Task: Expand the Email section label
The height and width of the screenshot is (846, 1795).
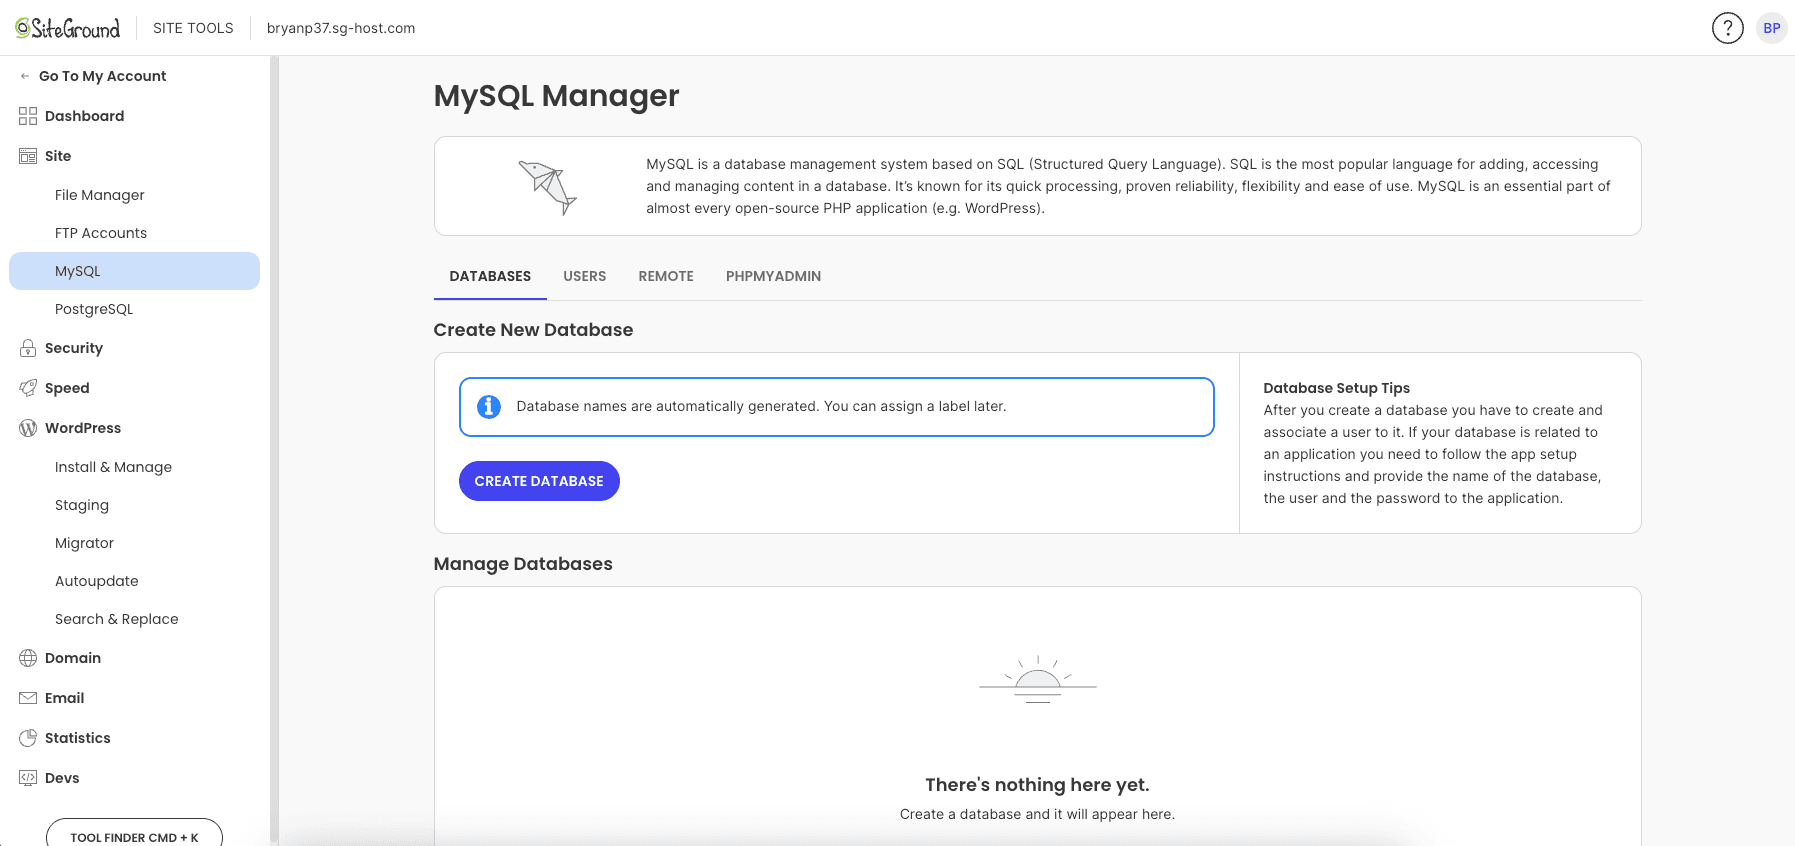Action: tap(64, 698)
